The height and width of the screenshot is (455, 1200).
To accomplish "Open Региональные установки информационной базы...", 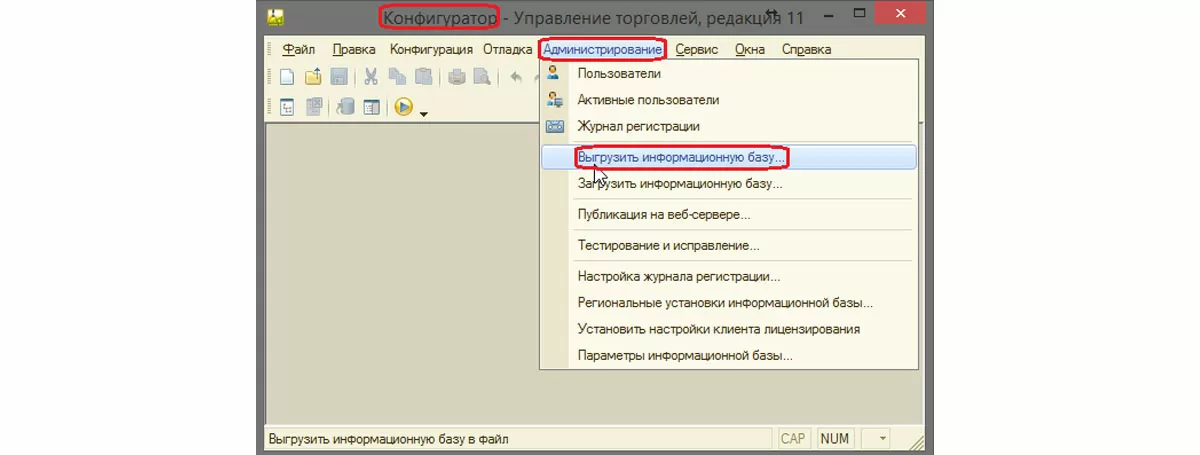I will point(728,302).
